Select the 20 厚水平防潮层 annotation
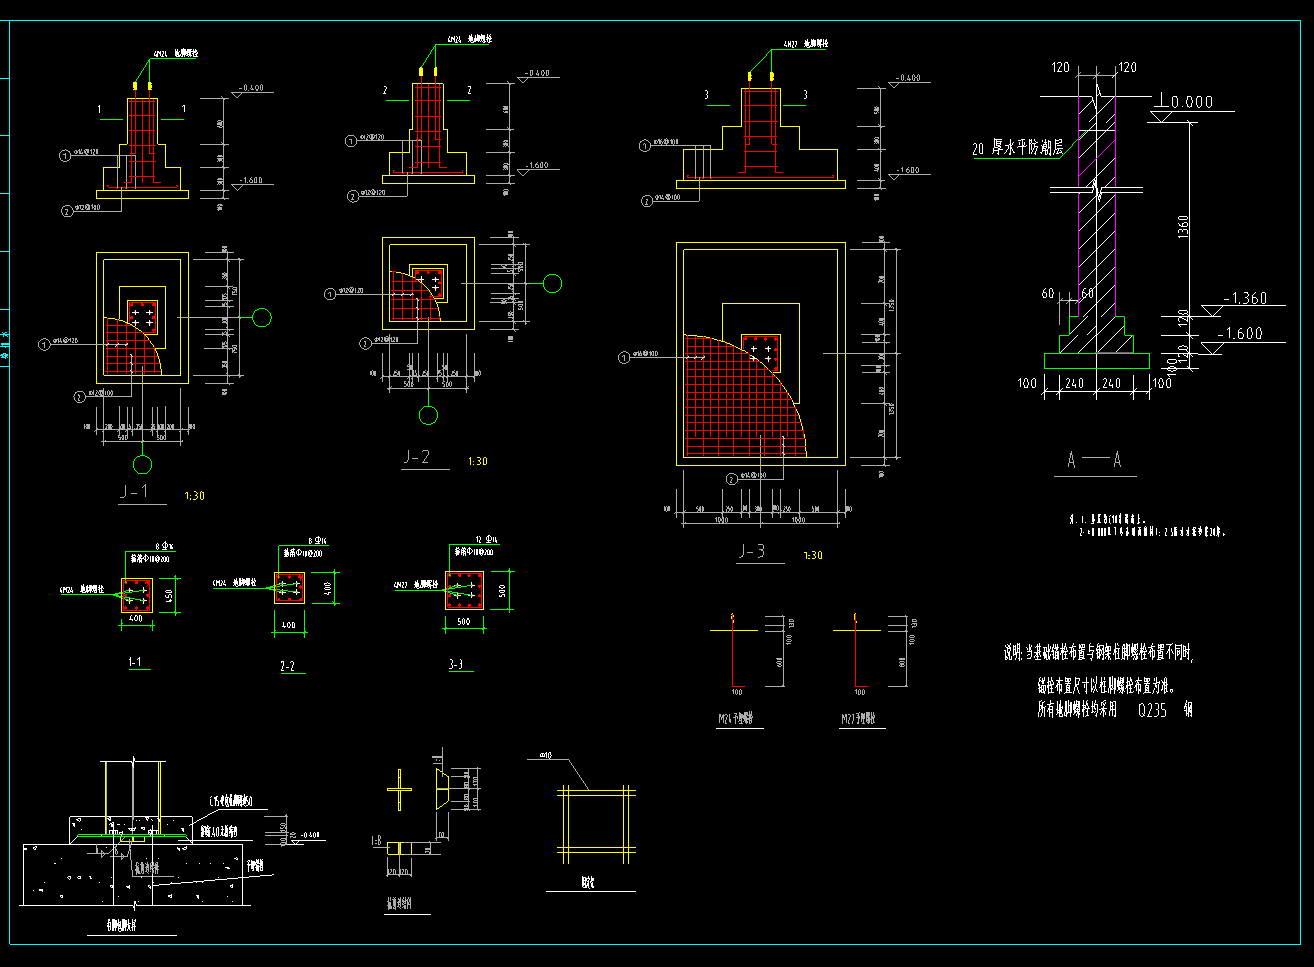This screenshot has height=967, width=1314. click(1018, 148)
